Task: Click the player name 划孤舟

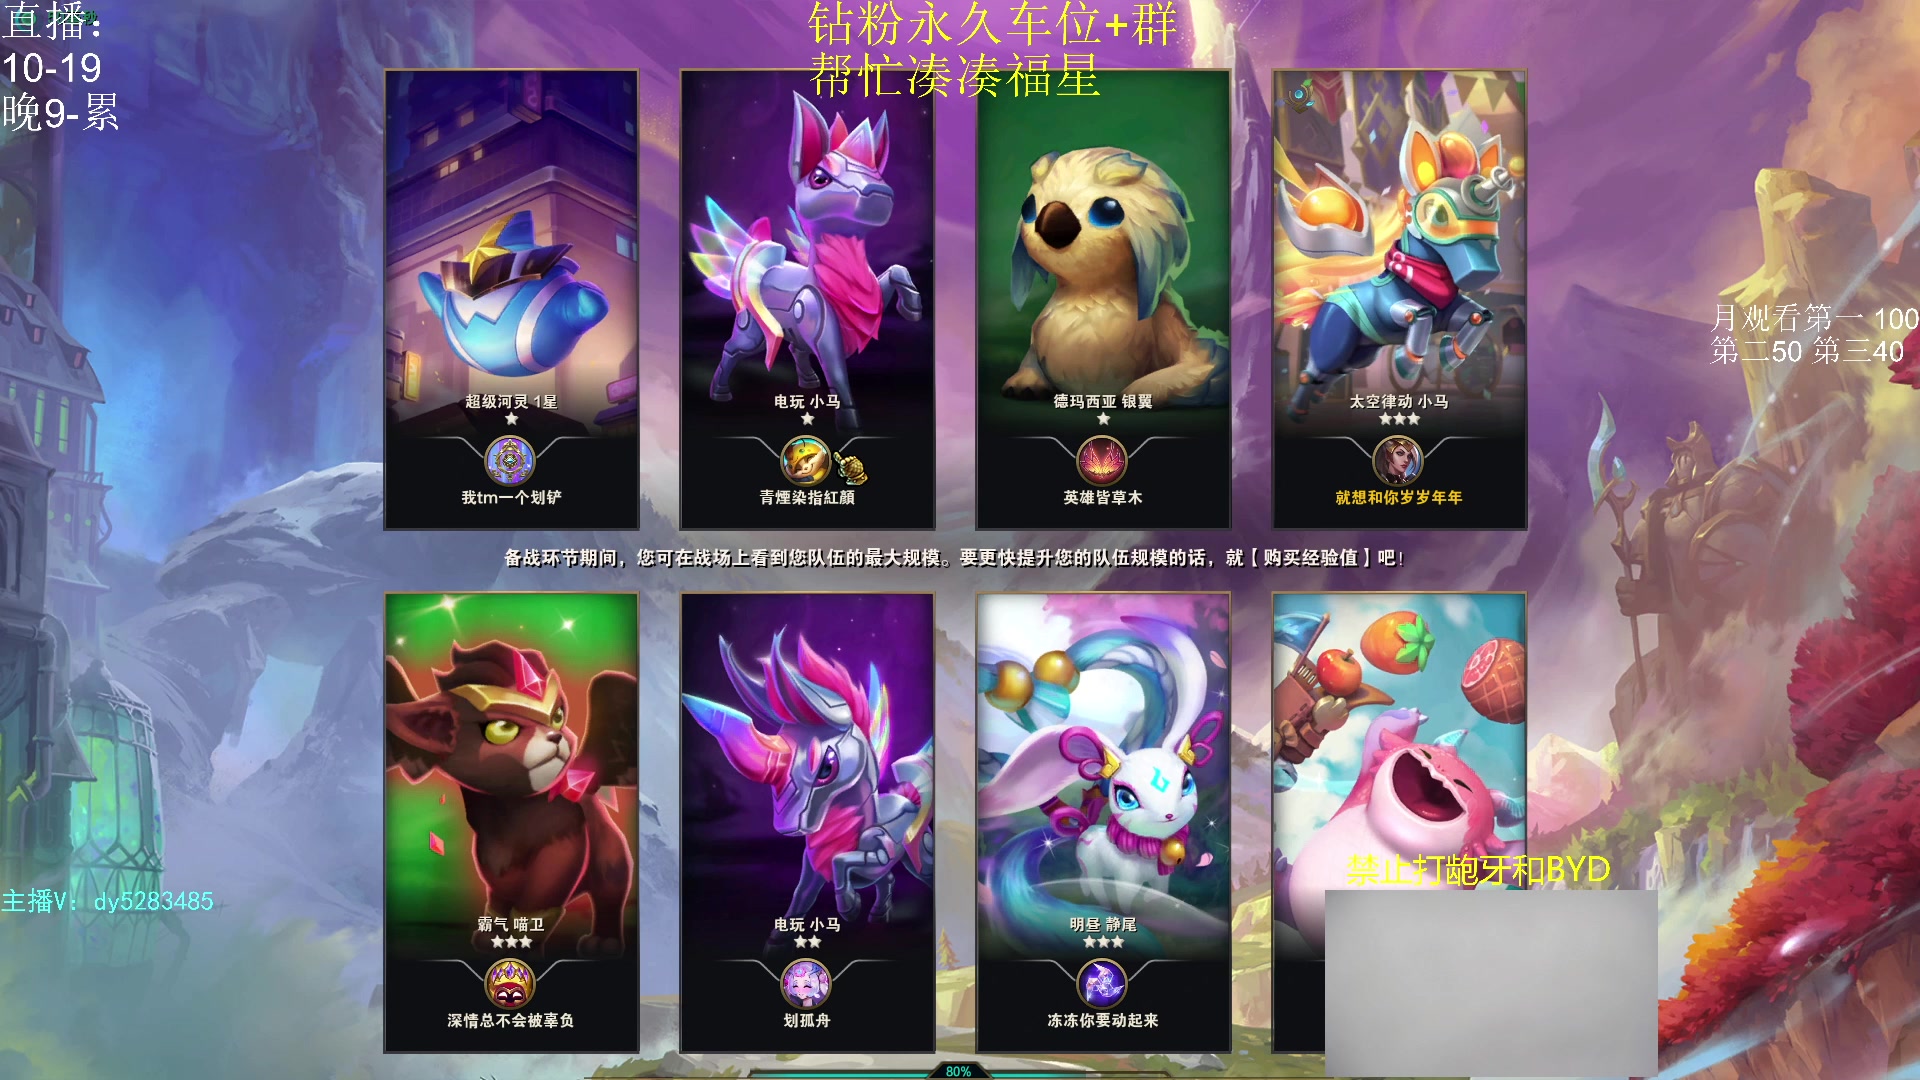Action: click(x=807, y=1020)
